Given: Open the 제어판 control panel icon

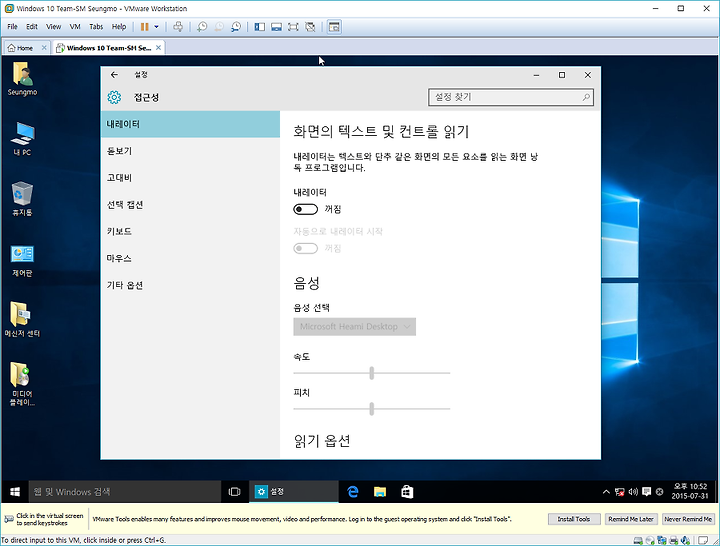Looking at the screenshot, I should point(22,260).
